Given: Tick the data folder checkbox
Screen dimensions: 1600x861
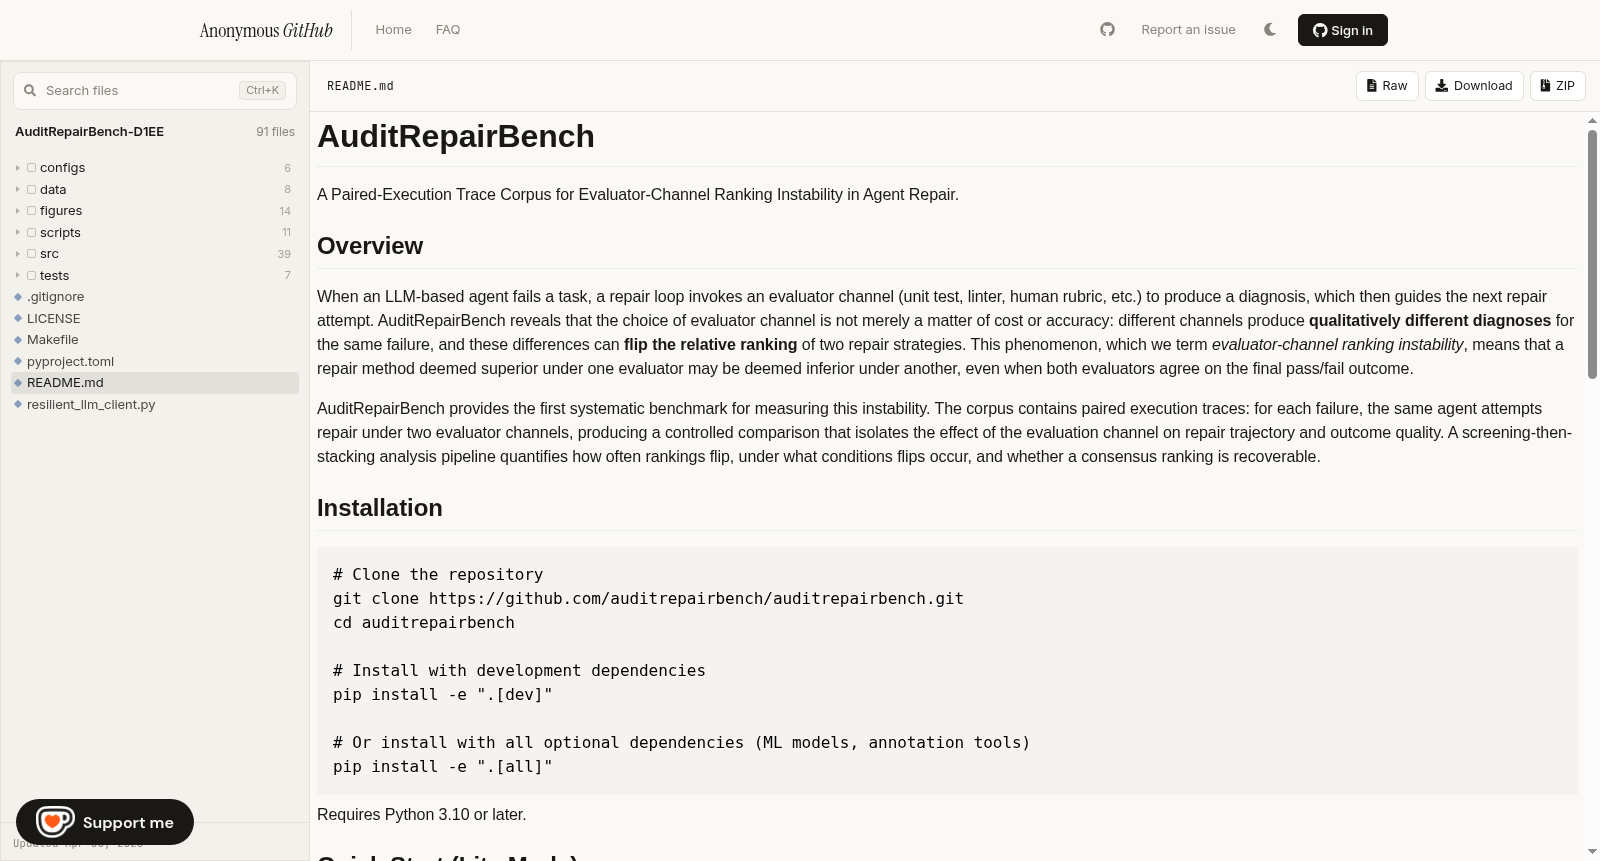Looking at the screenshot, I should click(x=32, y=190).
